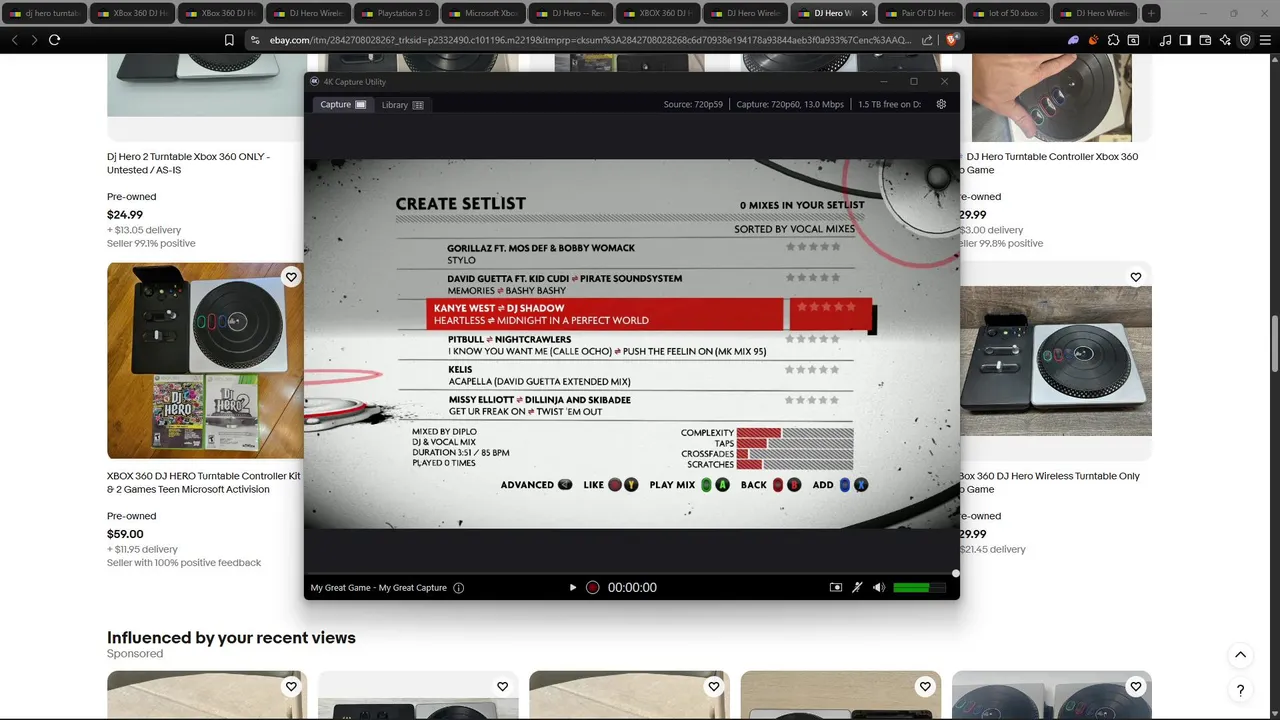The image size is (1280, 720).
Task: Reload the eBay page
Action: pyautogui.click(x=55, y=40)
